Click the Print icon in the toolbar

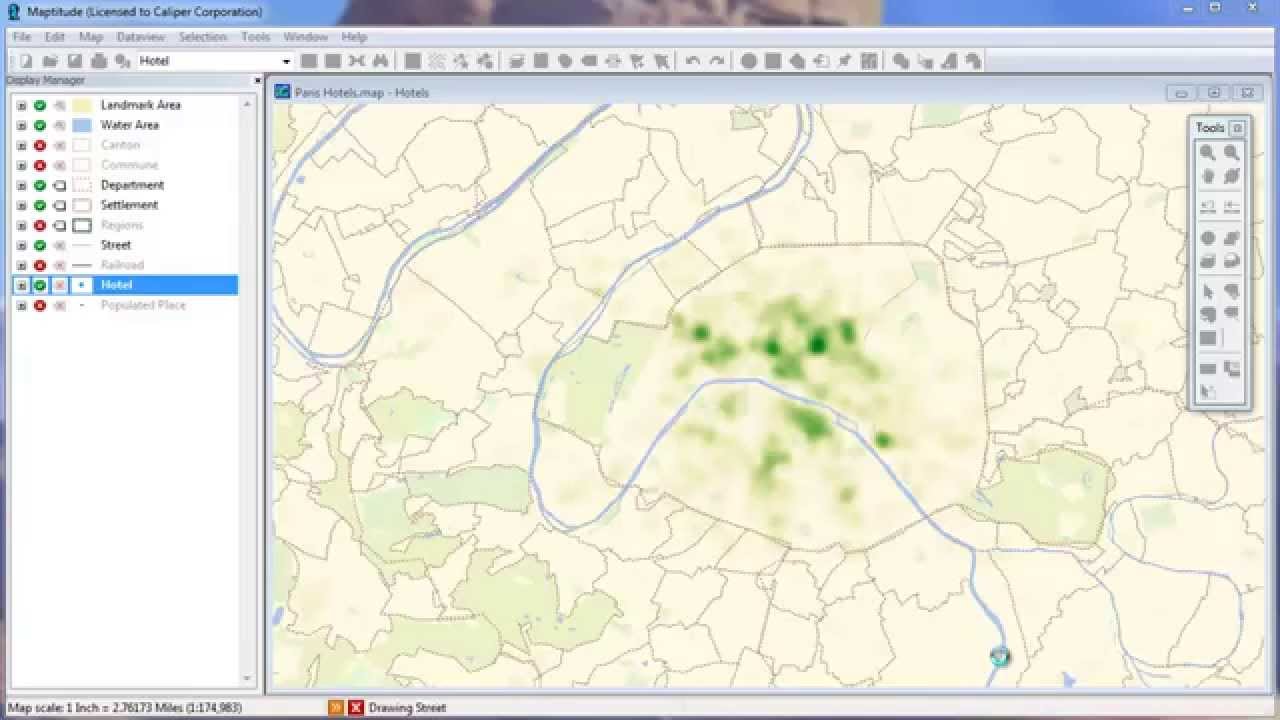click(x=98, y=61)
